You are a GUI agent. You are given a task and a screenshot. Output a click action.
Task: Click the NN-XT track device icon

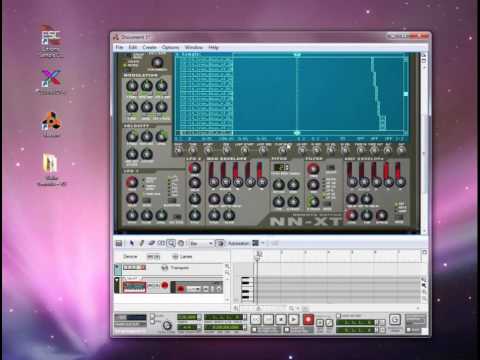134,287
